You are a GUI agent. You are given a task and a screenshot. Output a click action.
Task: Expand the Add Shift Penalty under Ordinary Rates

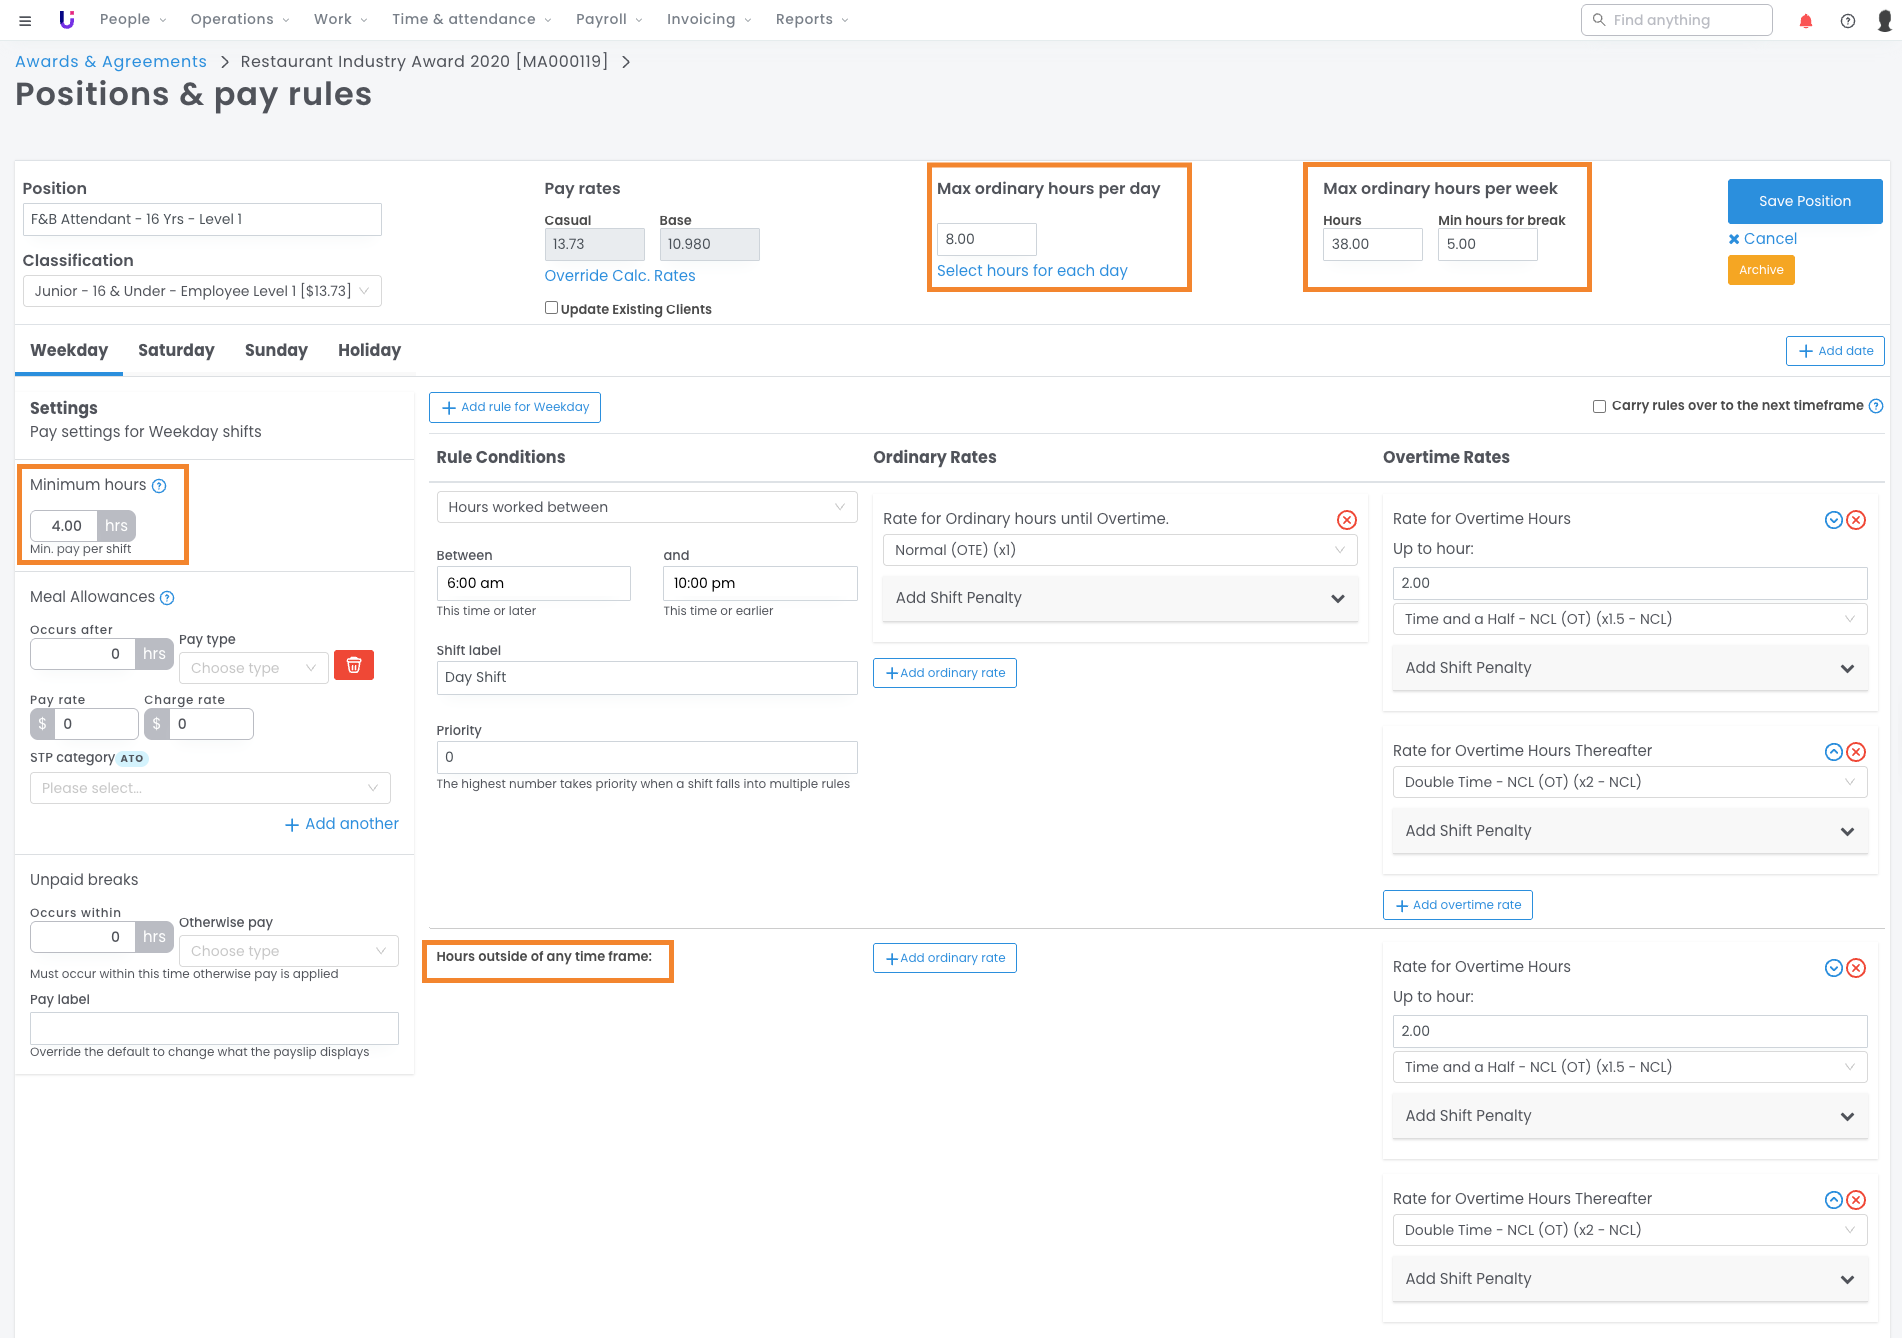[x=1119, y=598]
